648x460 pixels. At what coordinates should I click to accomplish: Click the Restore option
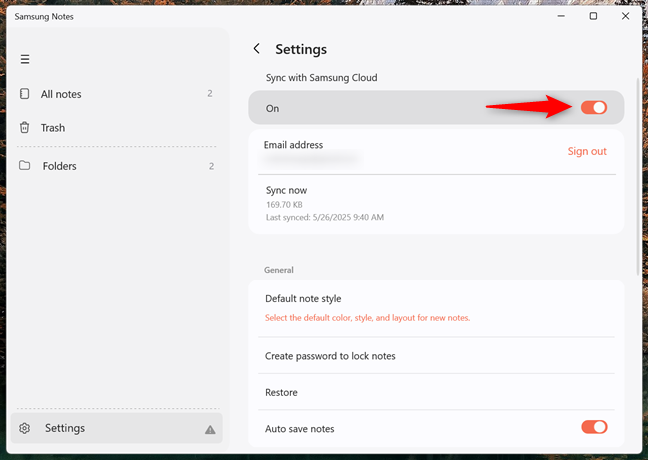click(436, 392)
